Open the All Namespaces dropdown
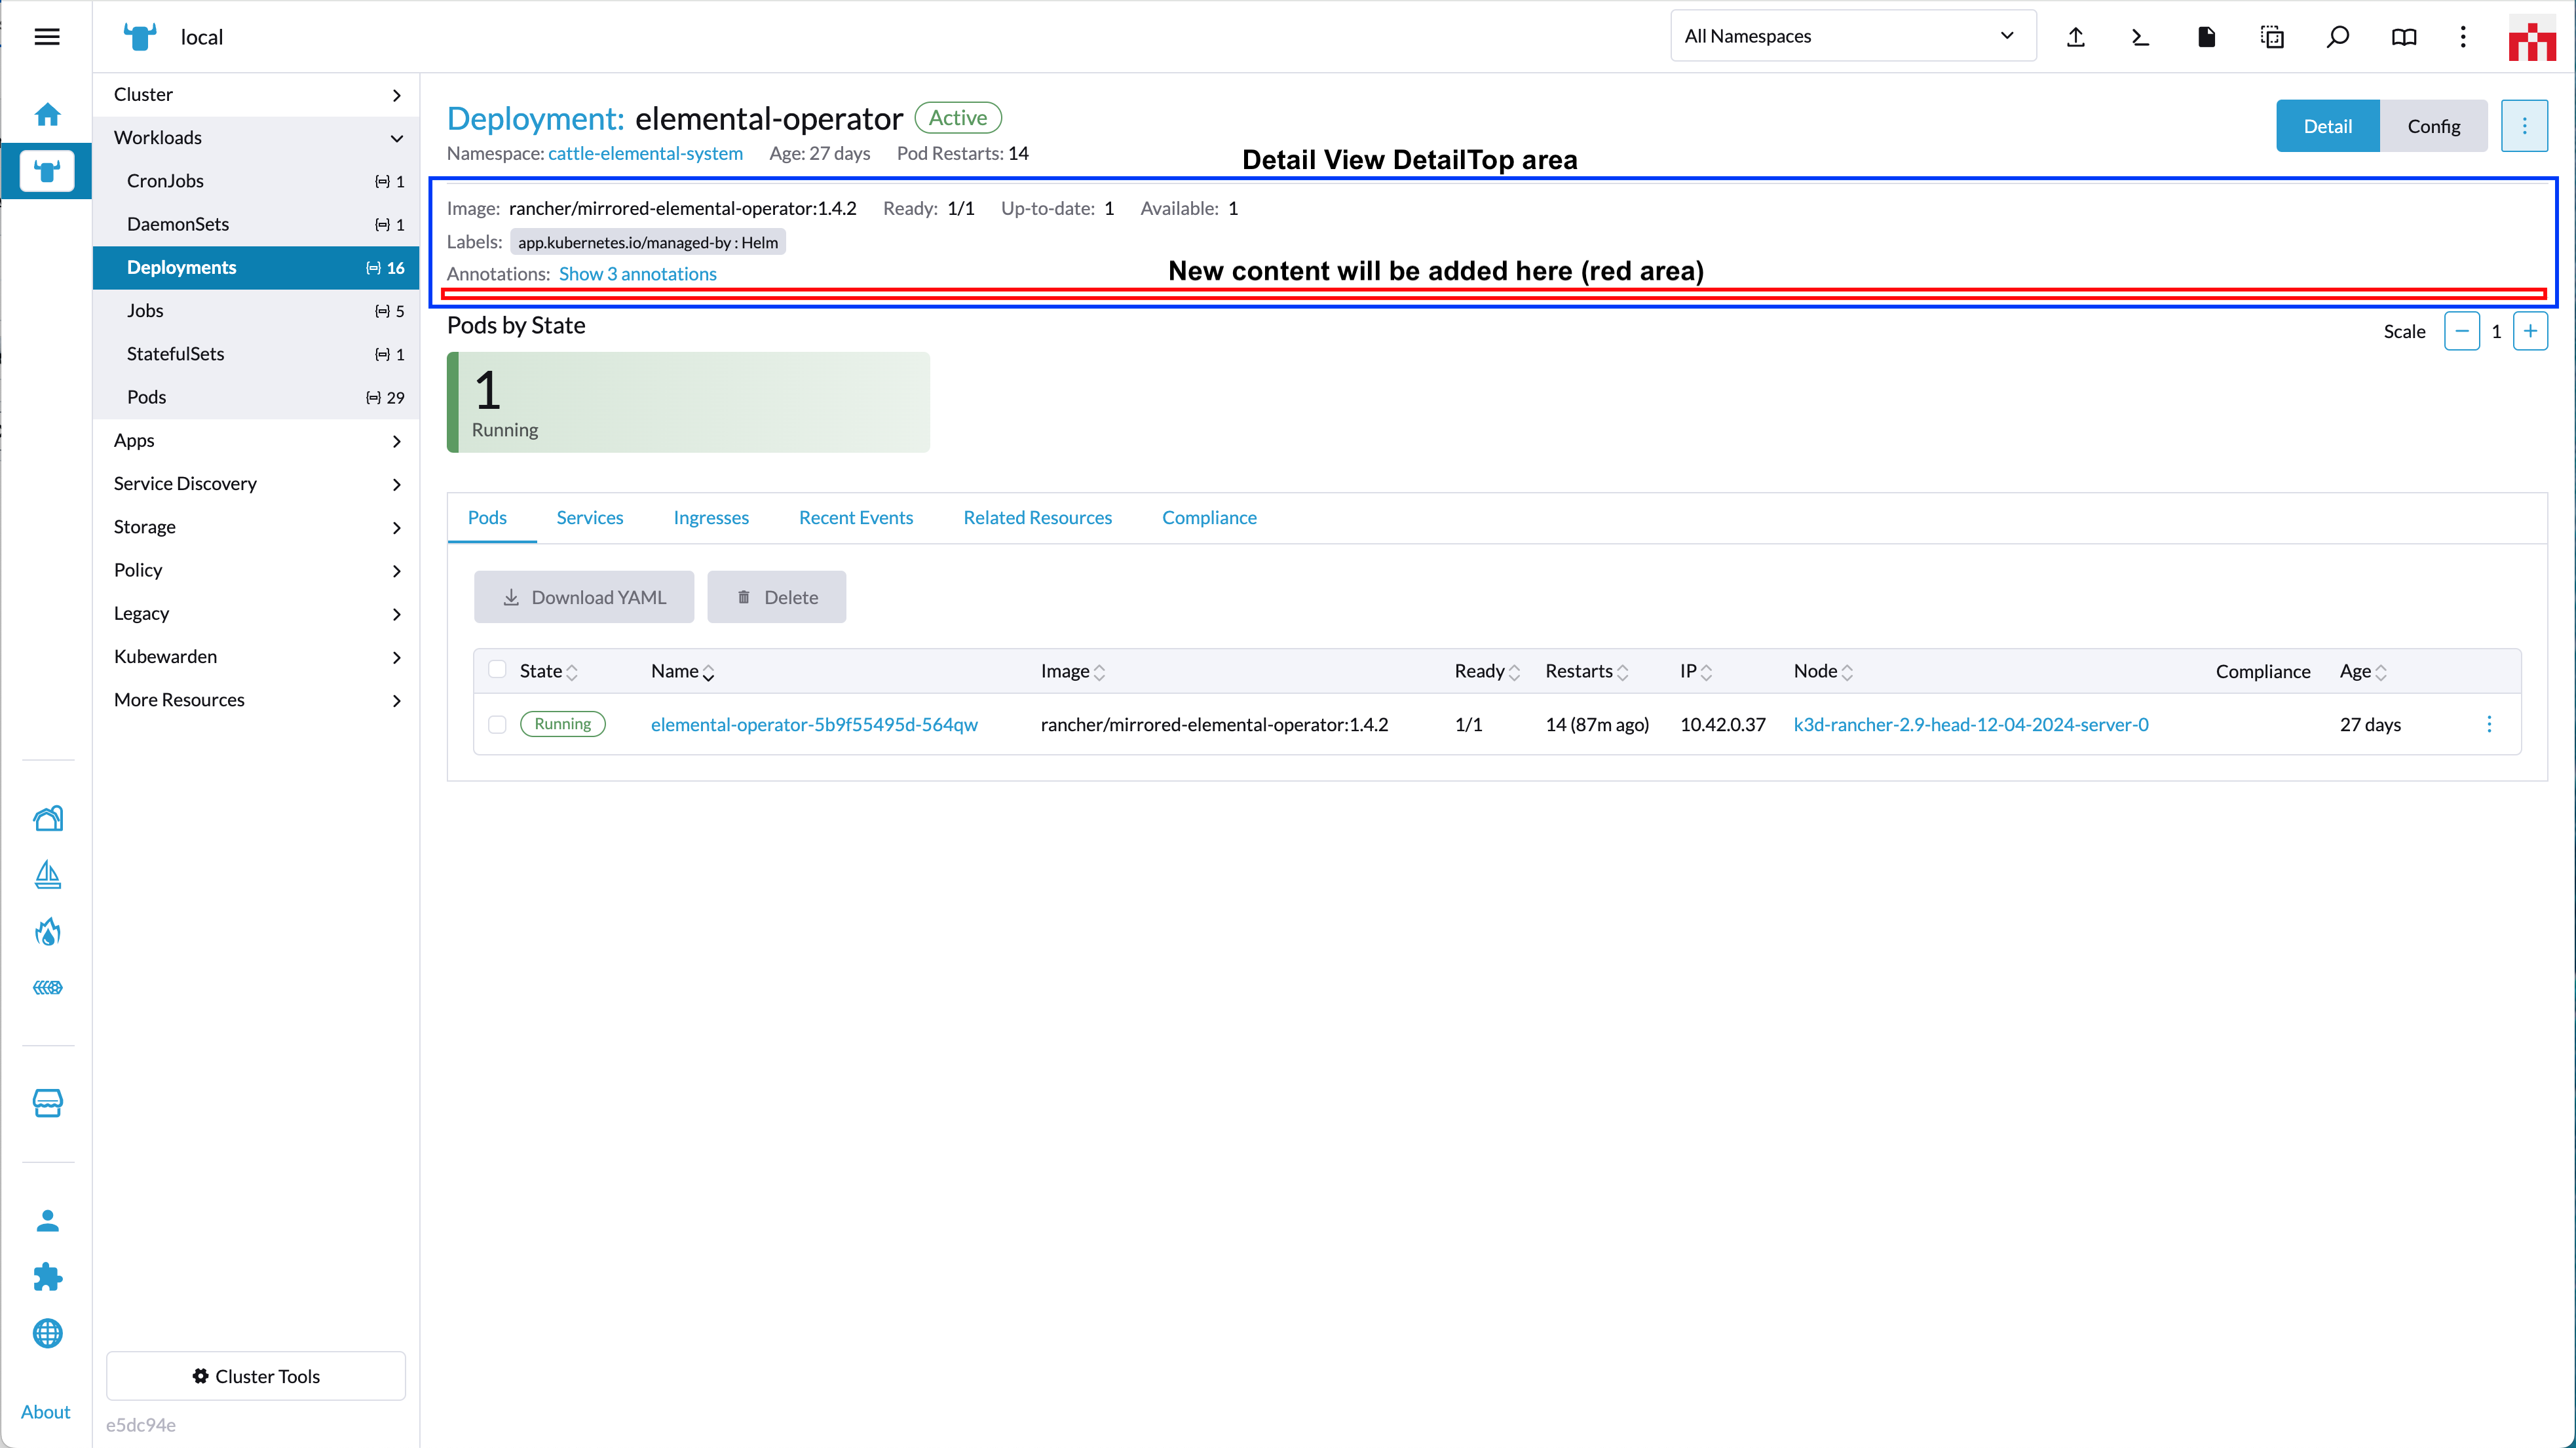This screenshot has height=1448, width=2576. [x=1853, y=36]
